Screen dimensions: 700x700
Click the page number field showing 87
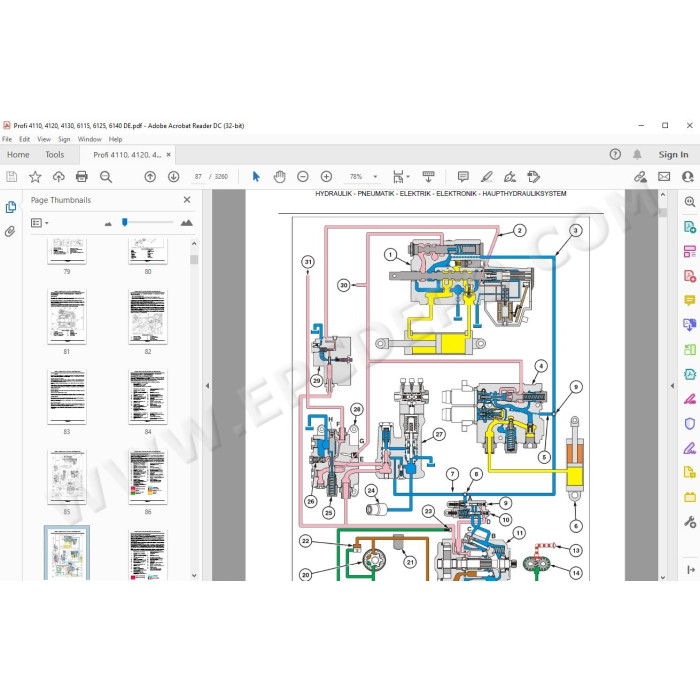[x=198, y=177]
